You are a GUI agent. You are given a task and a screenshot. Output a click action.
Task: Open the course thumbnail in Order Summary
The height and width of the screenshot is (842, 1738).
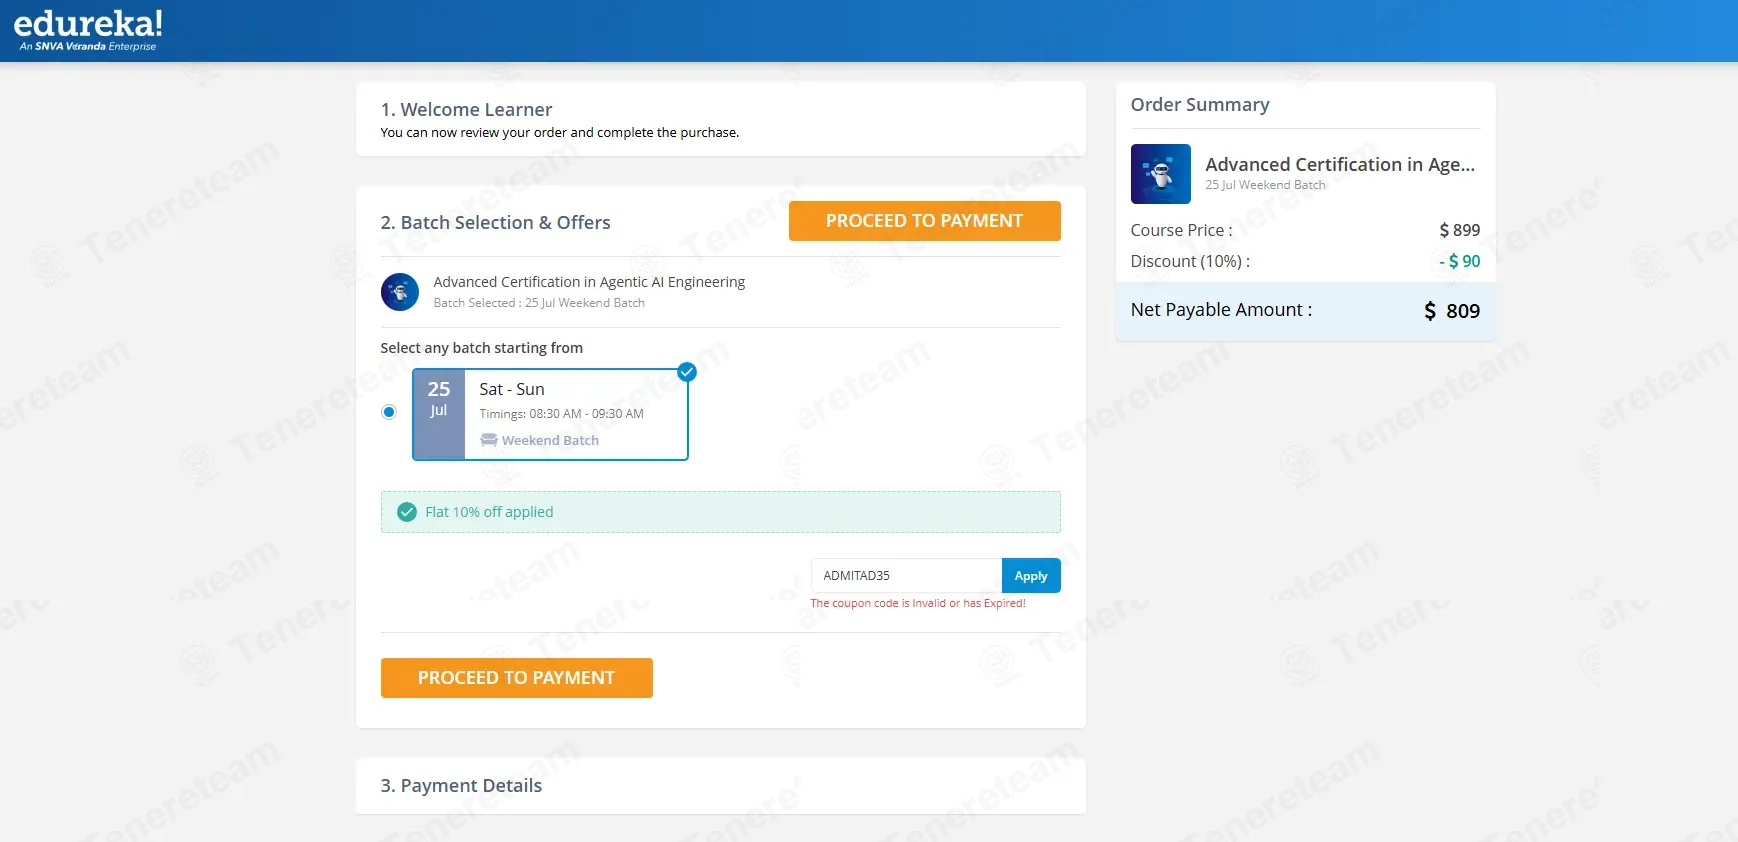(1160, 174)
